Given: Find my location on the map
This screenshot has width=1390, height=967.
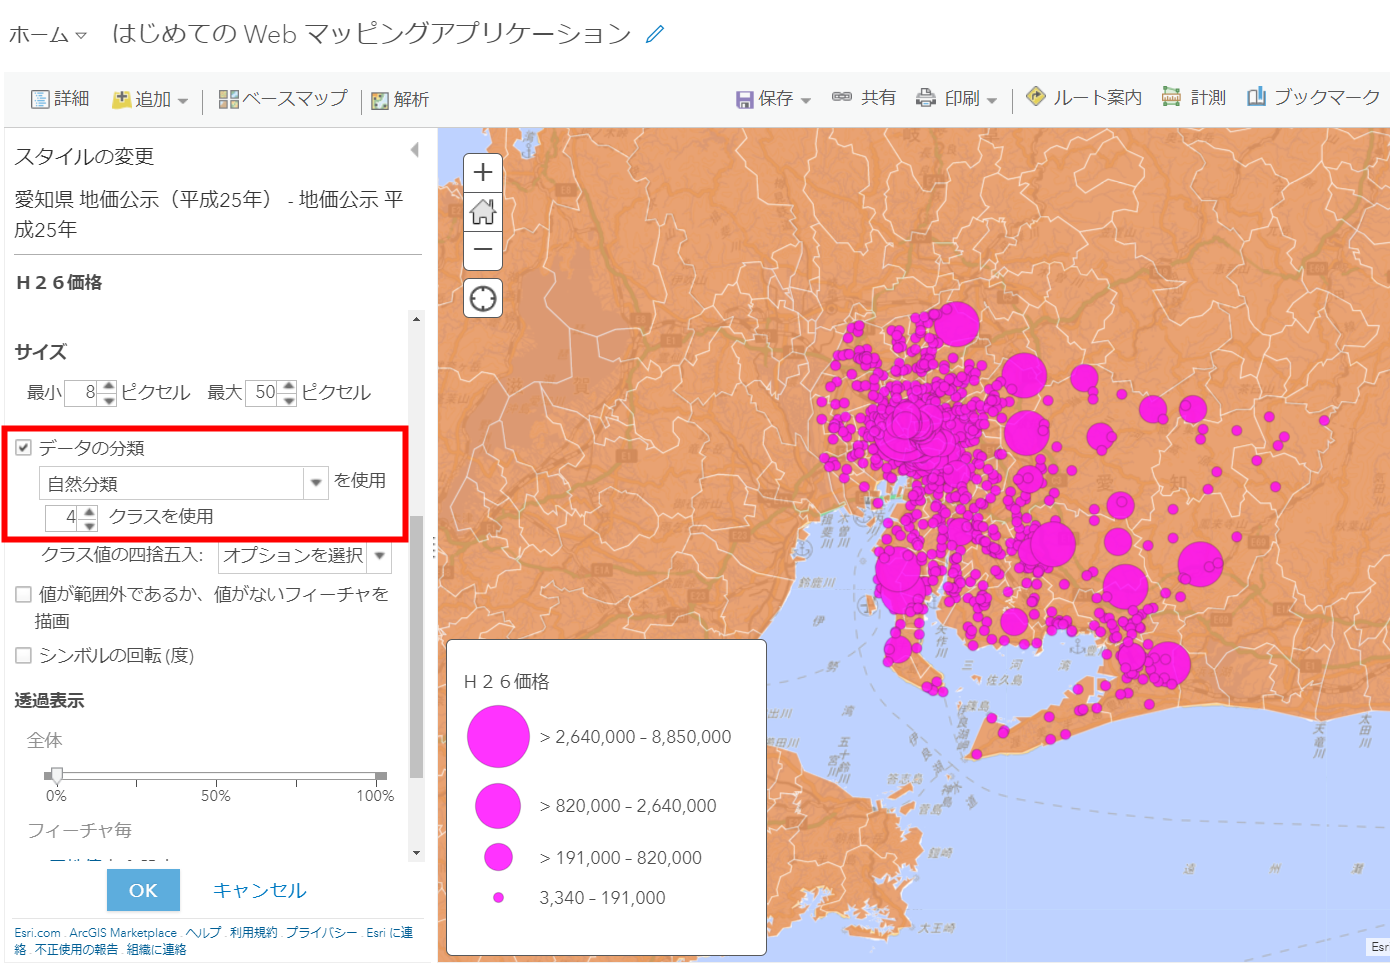Looking at the screenshot, I should pos(483,298).
